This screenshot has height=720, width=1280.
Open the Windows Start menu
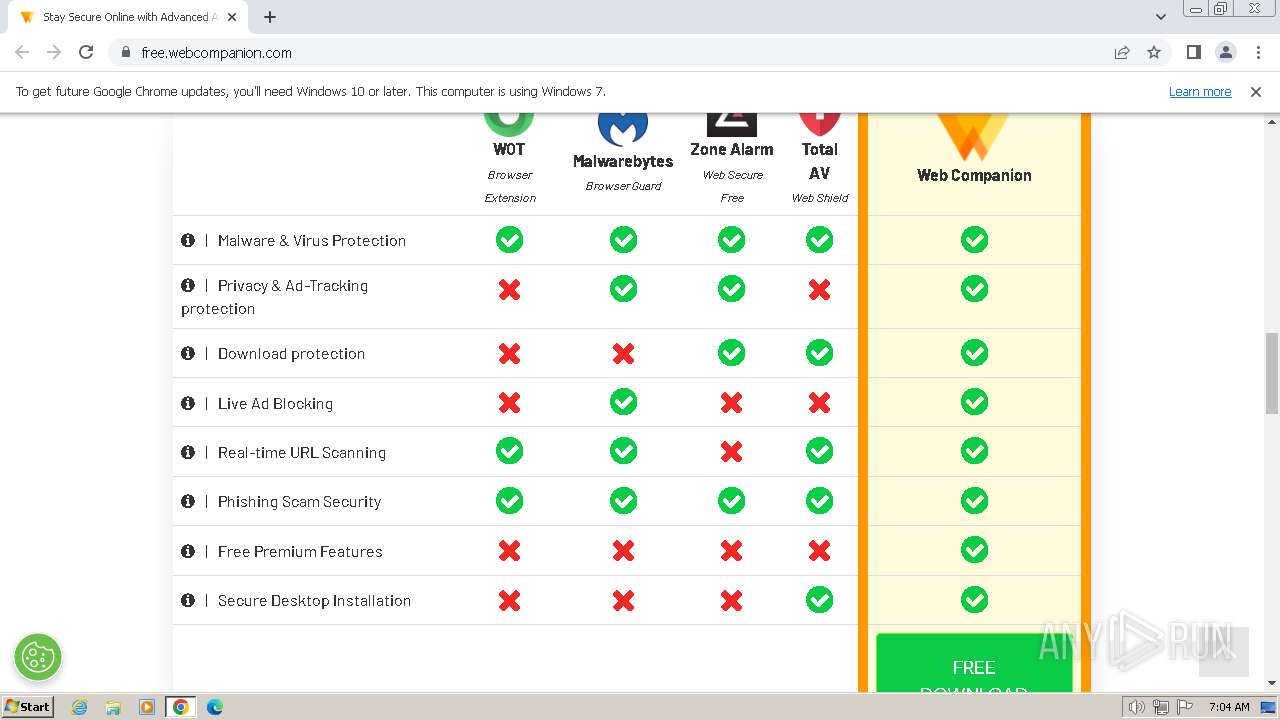27,707
